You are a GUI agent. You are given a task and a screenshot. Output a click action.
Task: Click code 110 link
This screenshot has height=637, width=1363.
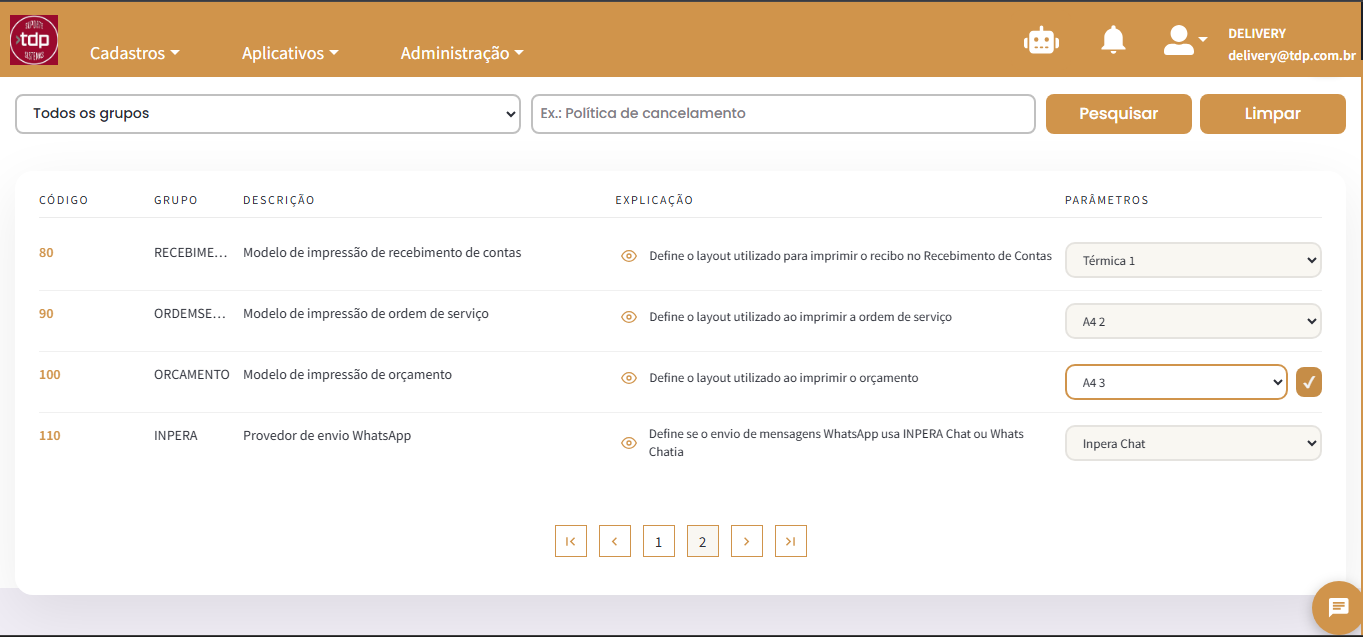pyautogui.click(x=50, y=436)
